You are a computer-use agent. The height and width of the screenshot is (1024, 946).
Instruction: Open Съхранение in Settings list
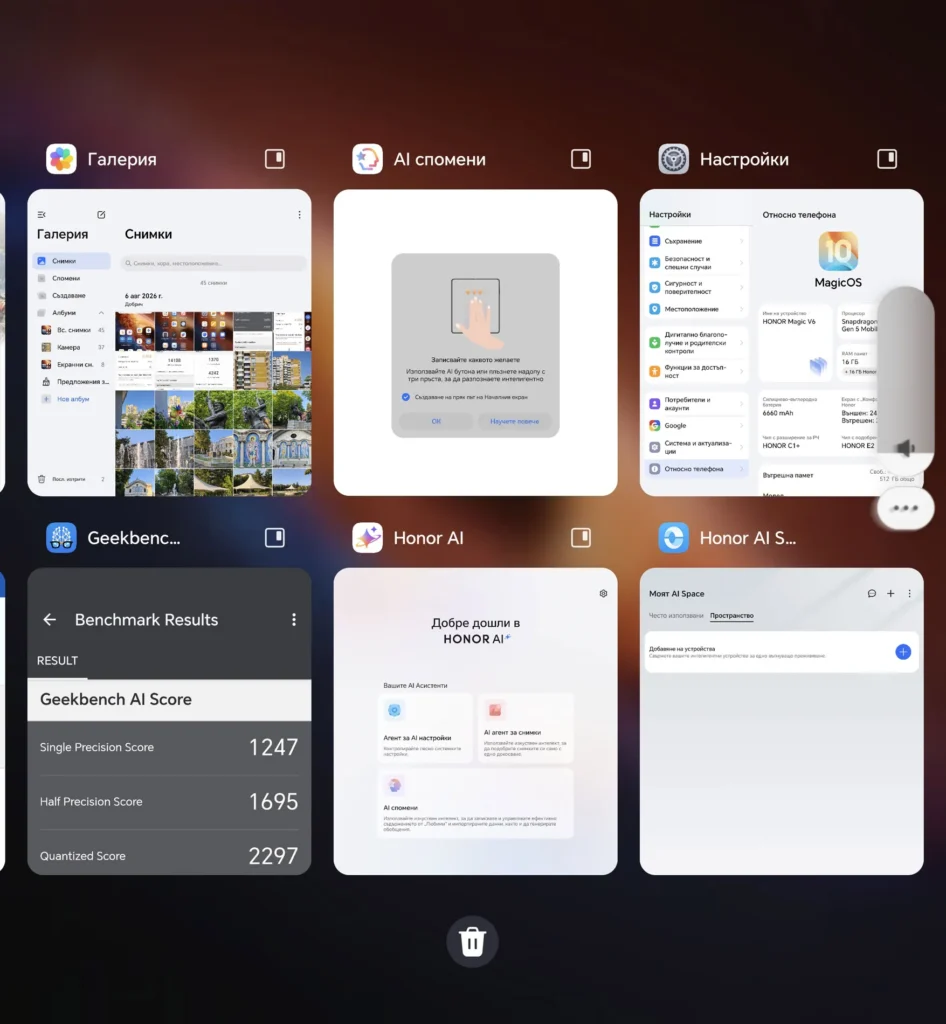pyautogui.click(x=697, y=241)
